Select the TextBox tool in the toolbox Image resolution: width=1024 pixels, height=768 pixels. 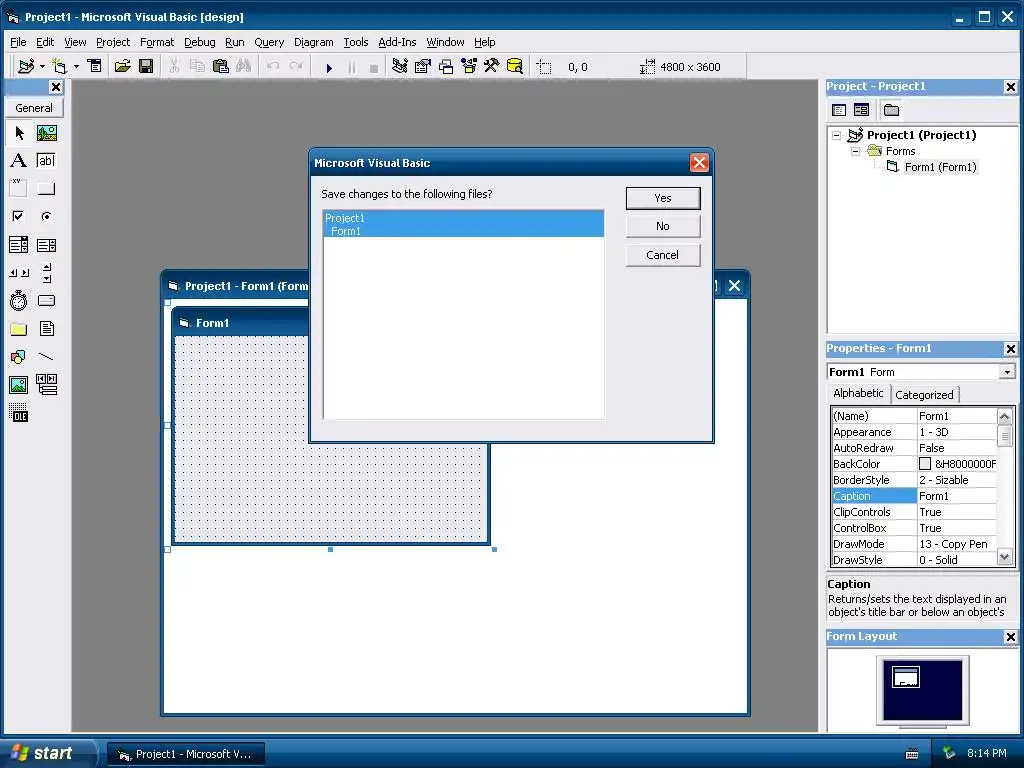point(46,161)
